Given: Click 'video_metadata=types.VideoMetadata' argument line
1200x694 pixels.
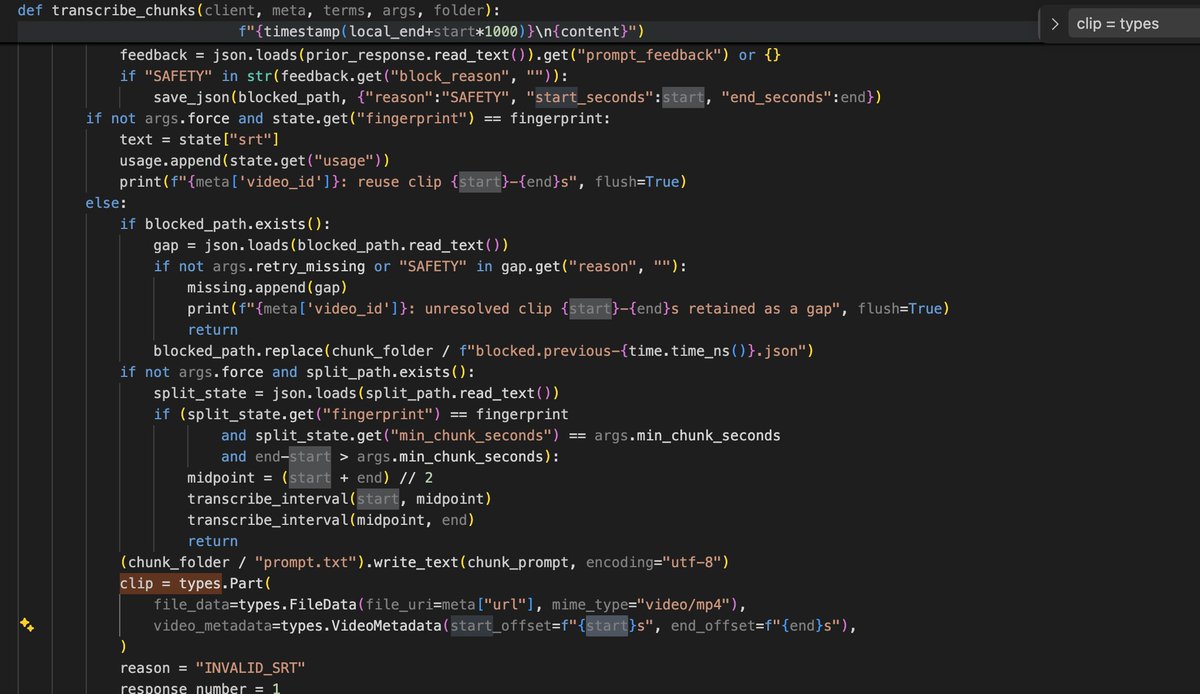Looking at the screenshot, I should 505,626.
